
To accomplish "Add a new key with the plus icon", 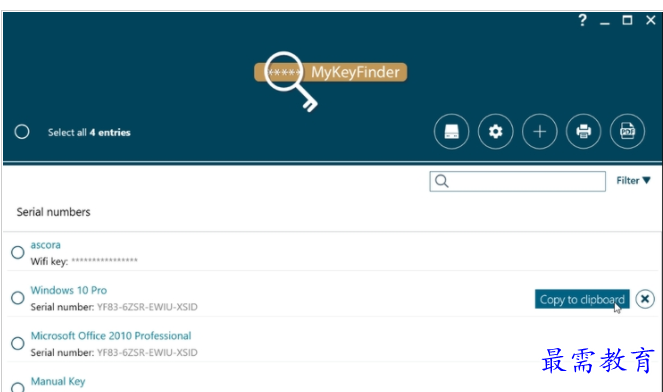I will click(540, 132).
